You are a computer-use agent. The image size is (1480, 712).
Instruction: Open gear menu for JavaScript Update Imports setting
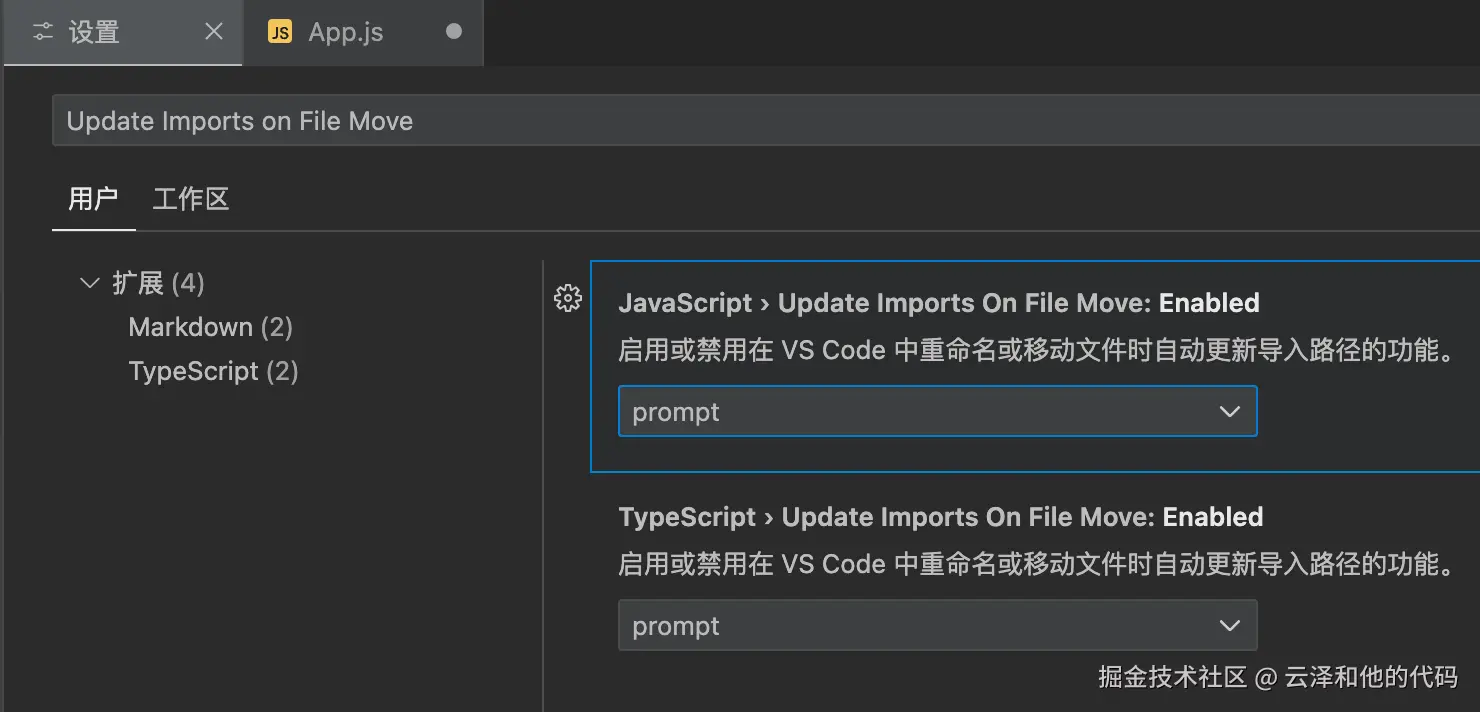568,298
